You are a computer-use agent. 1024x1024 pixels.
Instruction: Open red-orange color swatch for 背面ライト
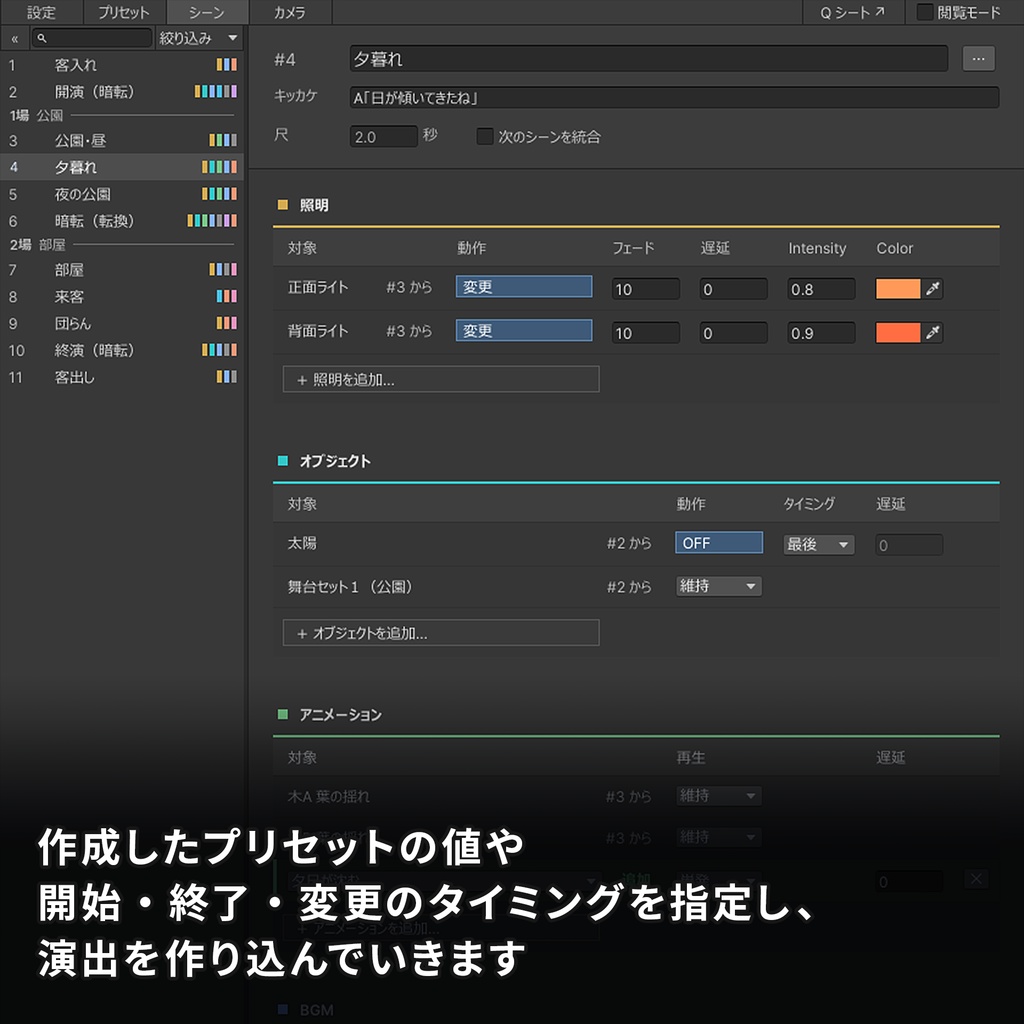(898, 332)
